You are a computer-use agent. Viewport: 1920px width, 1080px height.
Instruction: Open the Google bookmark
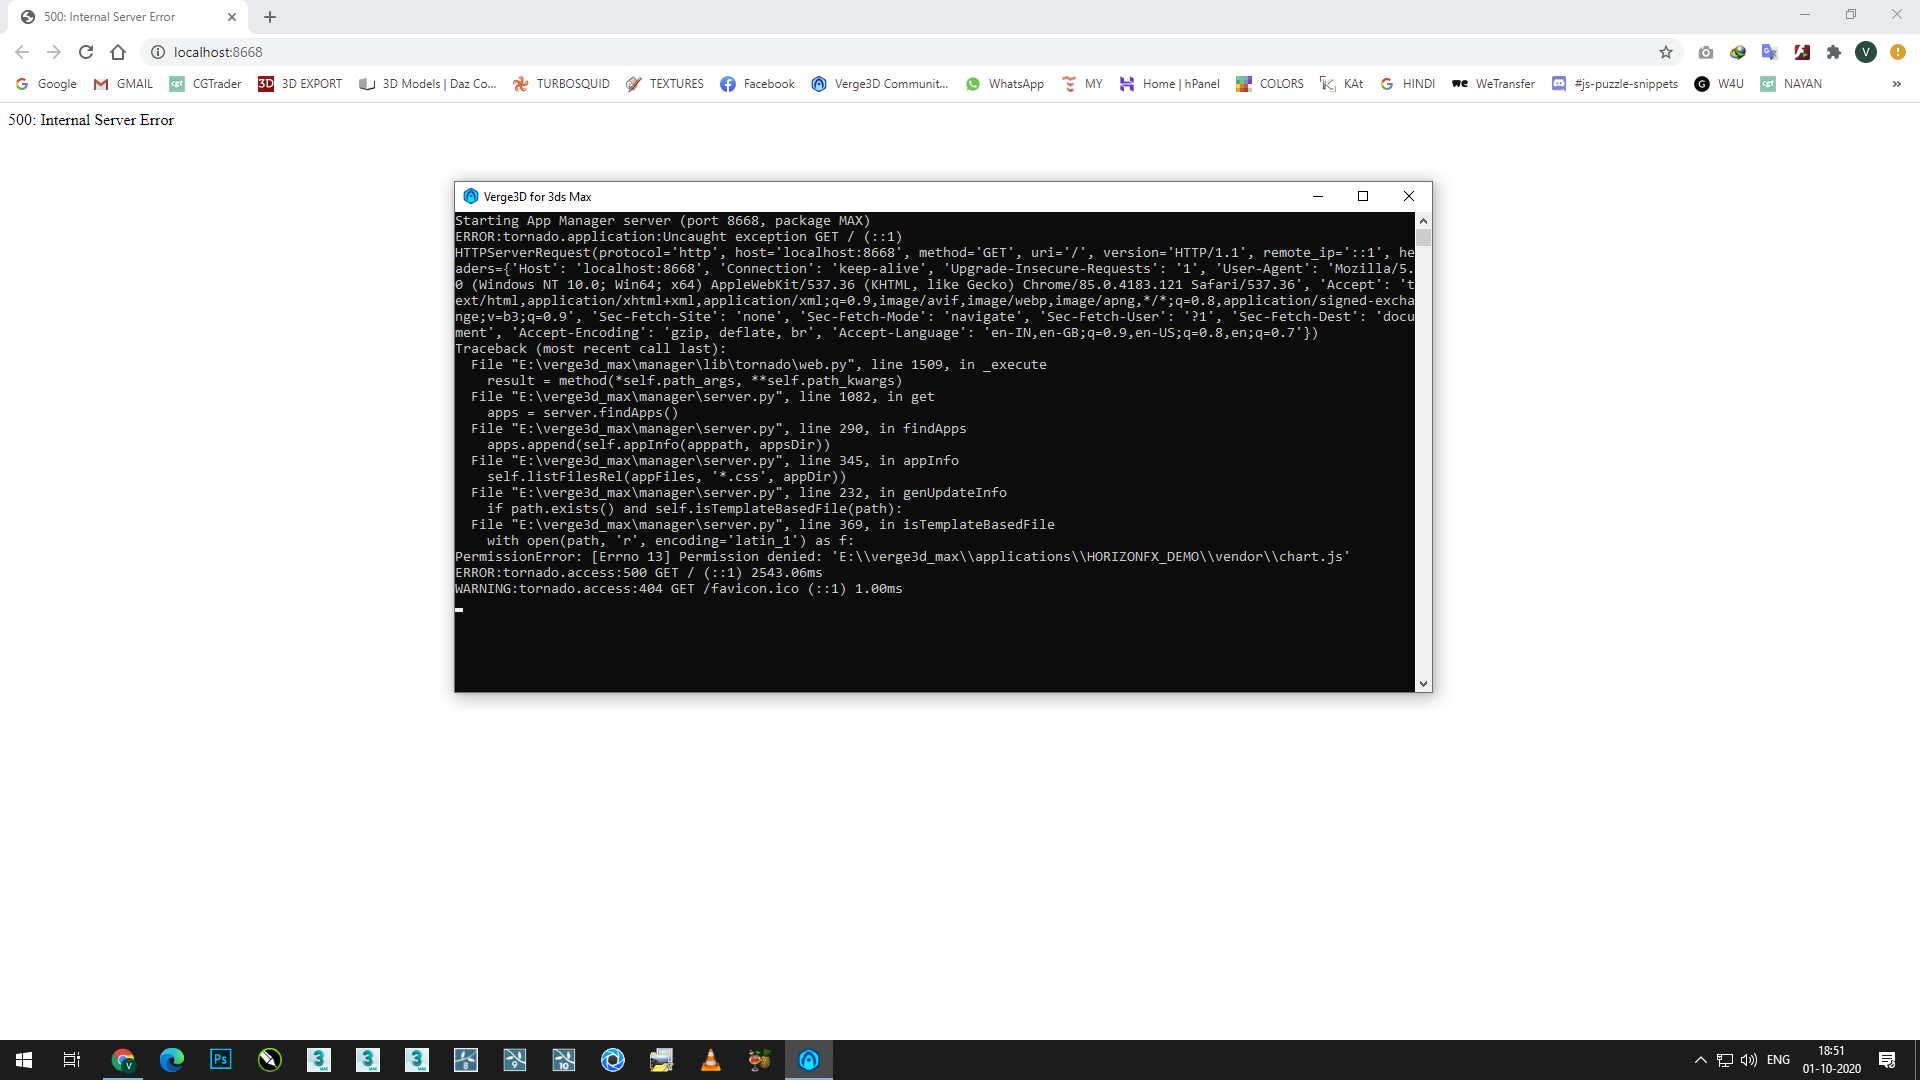point(47,84)
